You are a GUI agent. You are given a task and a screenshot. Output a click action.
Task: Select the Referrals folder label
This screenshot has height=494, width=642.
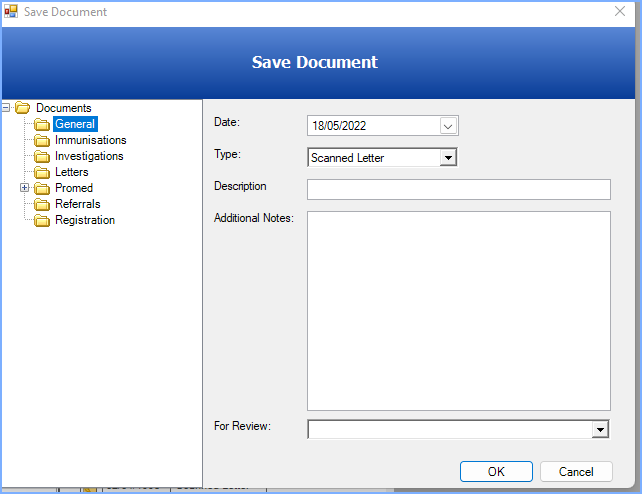point(78,204)
